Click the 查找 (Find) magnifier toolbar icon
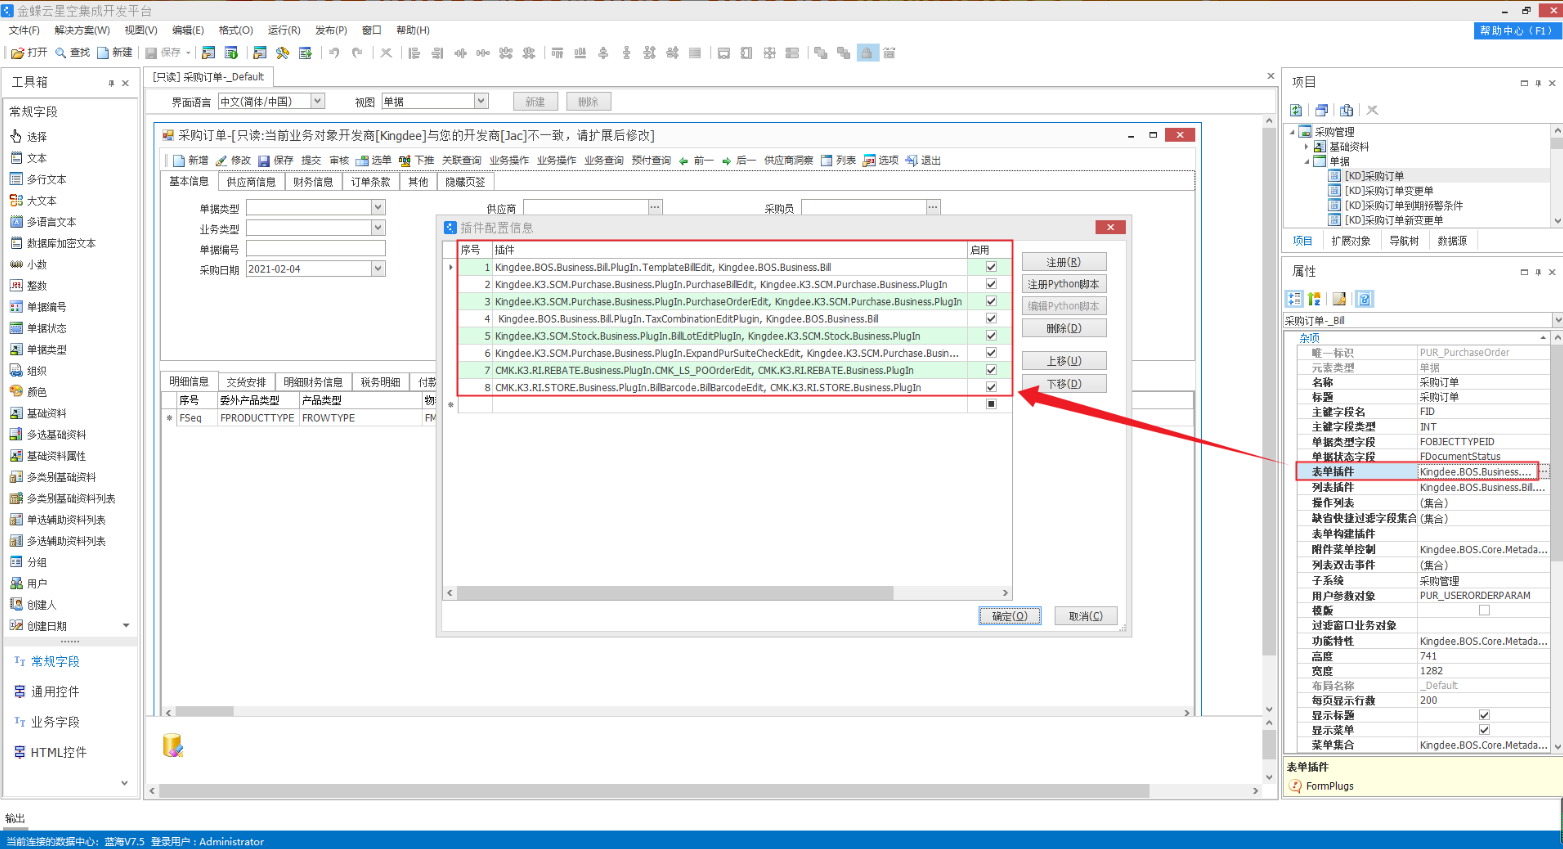This screenshot has width=1563, height=849. pyautogui.click(x=61, y=52)
